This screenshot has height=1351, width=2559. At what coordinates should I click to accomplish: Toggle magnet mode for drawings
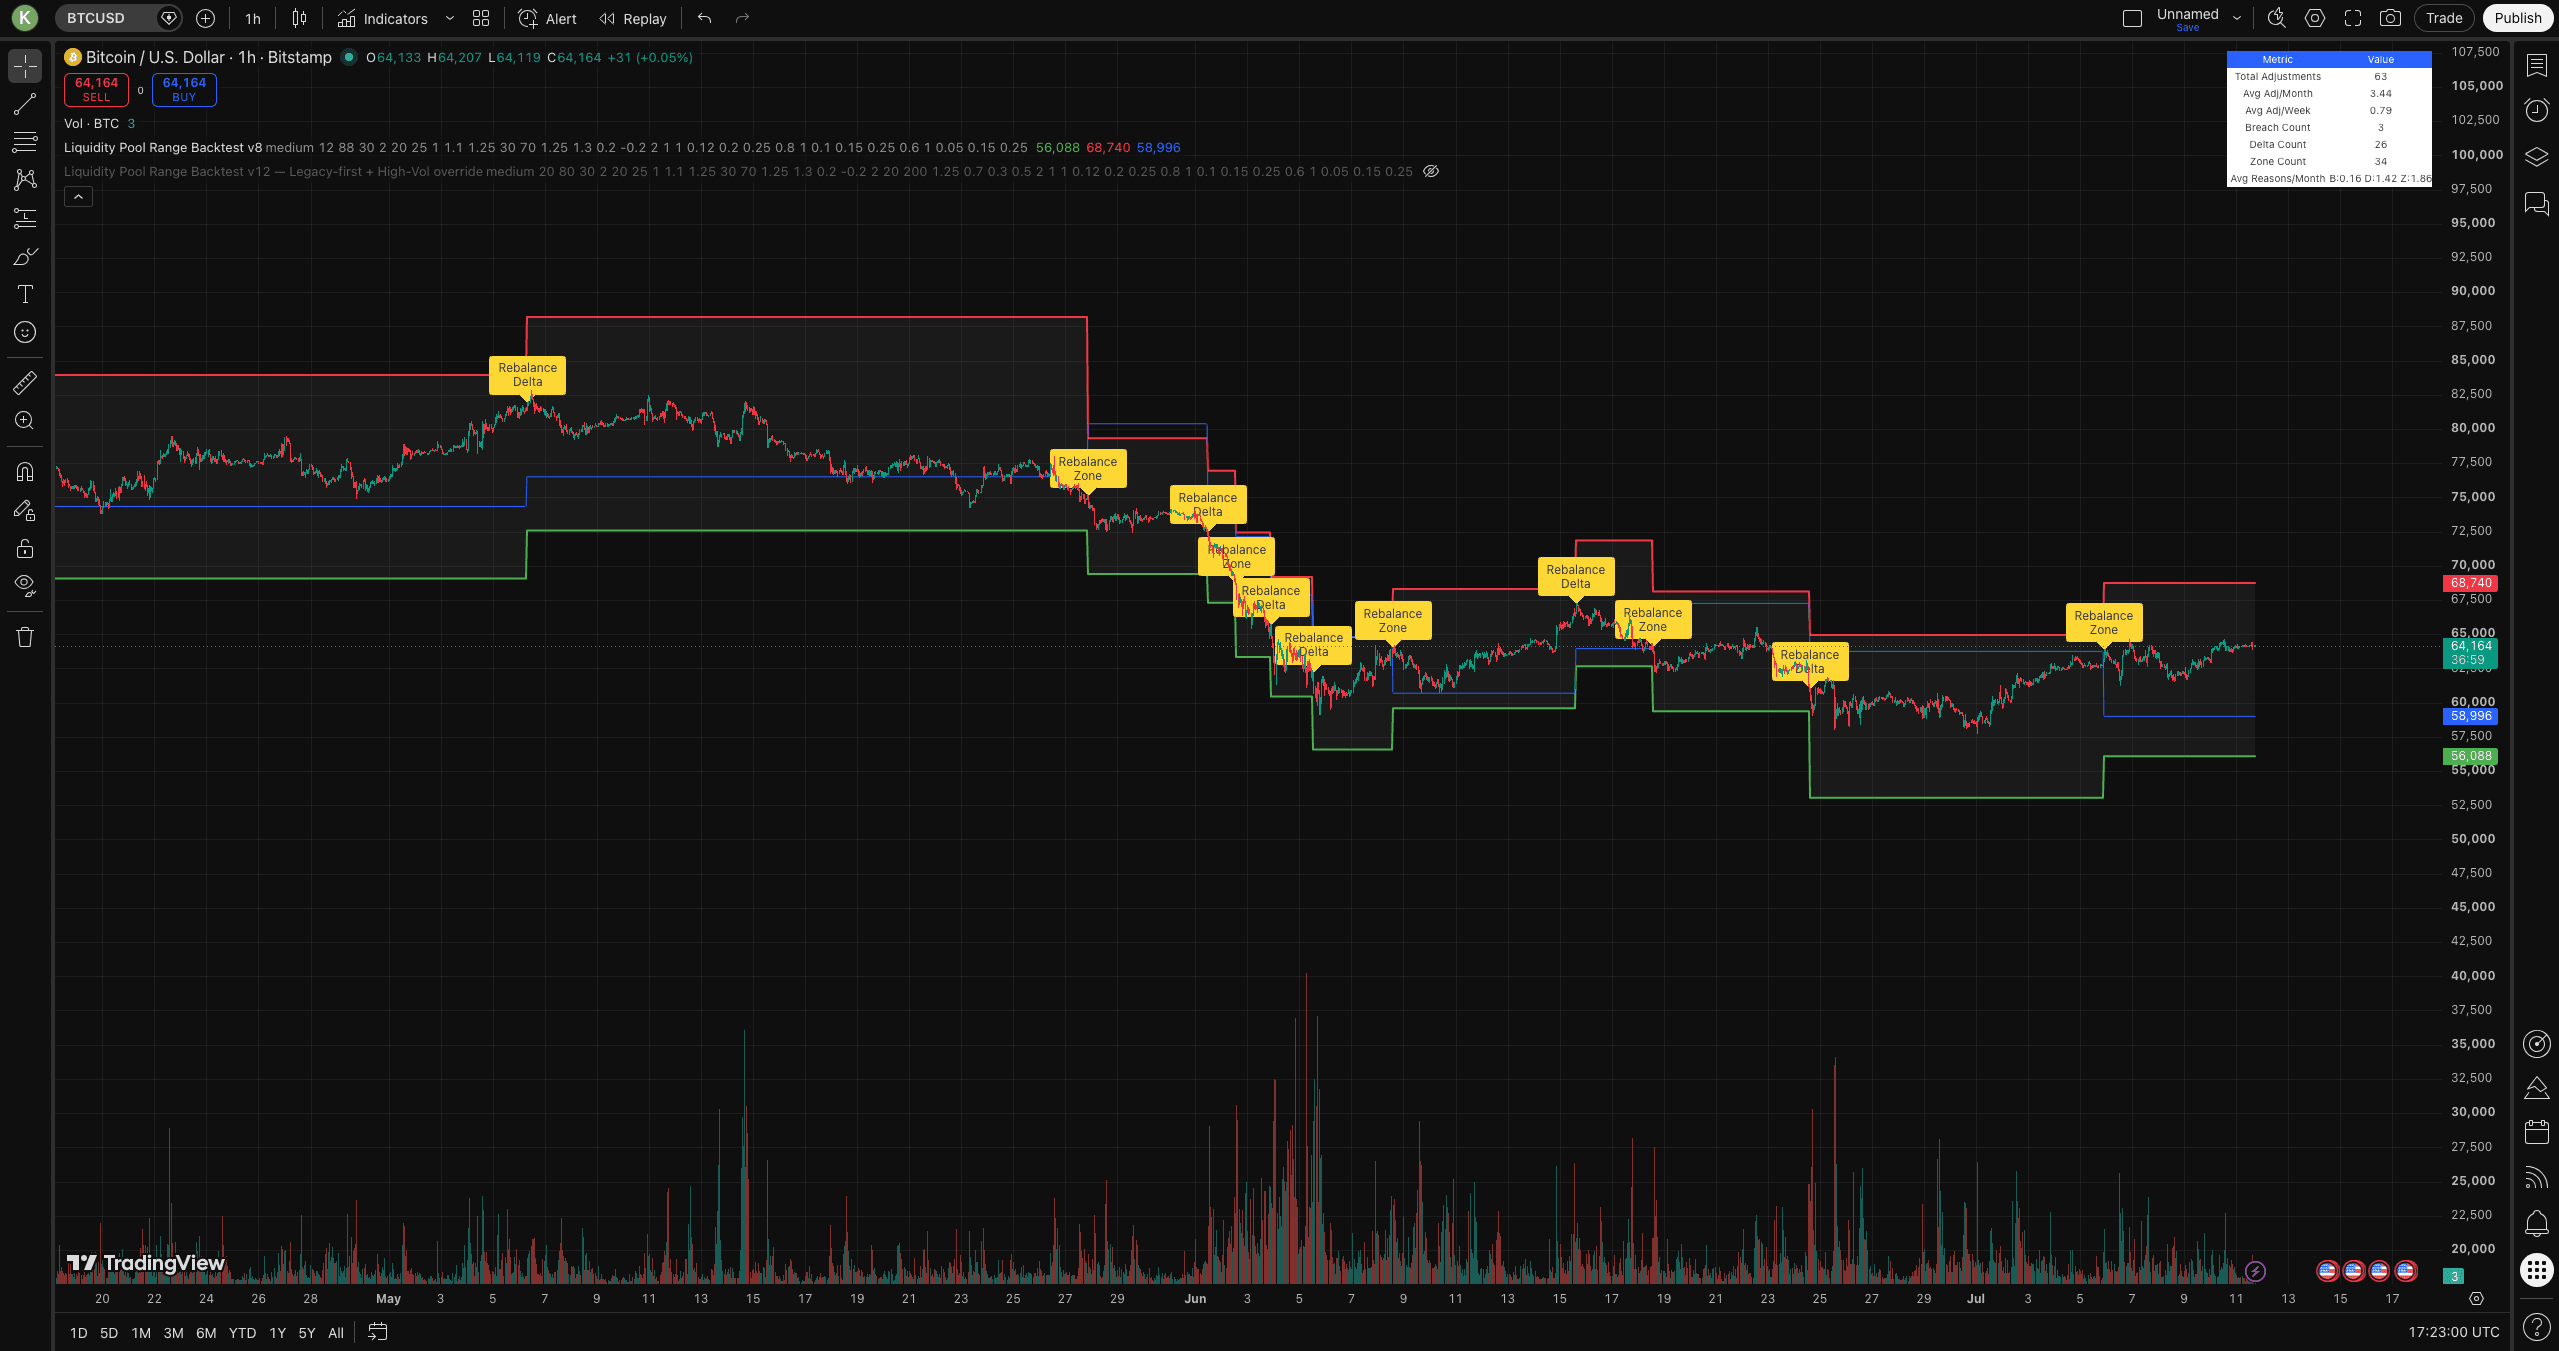[25, 471]
